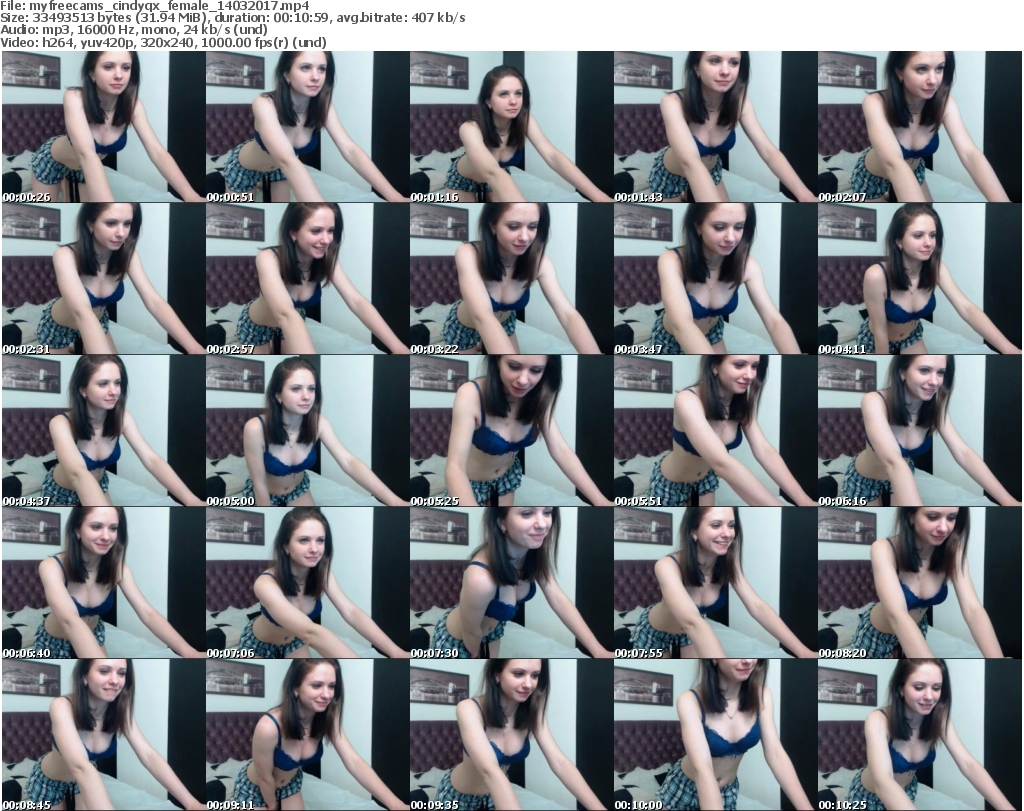Select the thumbnail timestamped 00:03:47
This screenshot has height=811, width=1024.
tap(715, 279)
